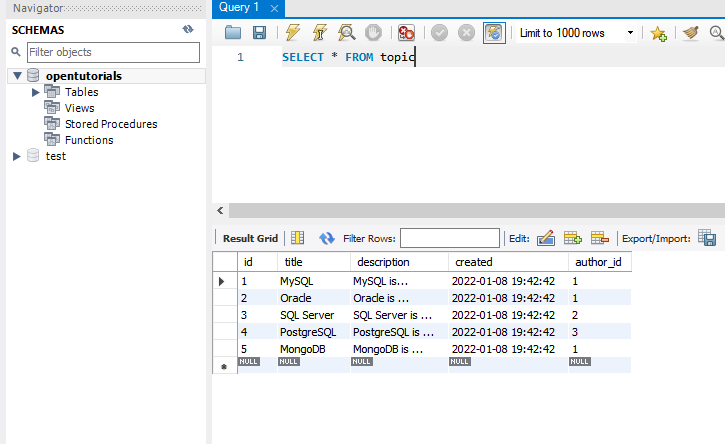
Task: Click the description column header
Action: tap(399, 262)
